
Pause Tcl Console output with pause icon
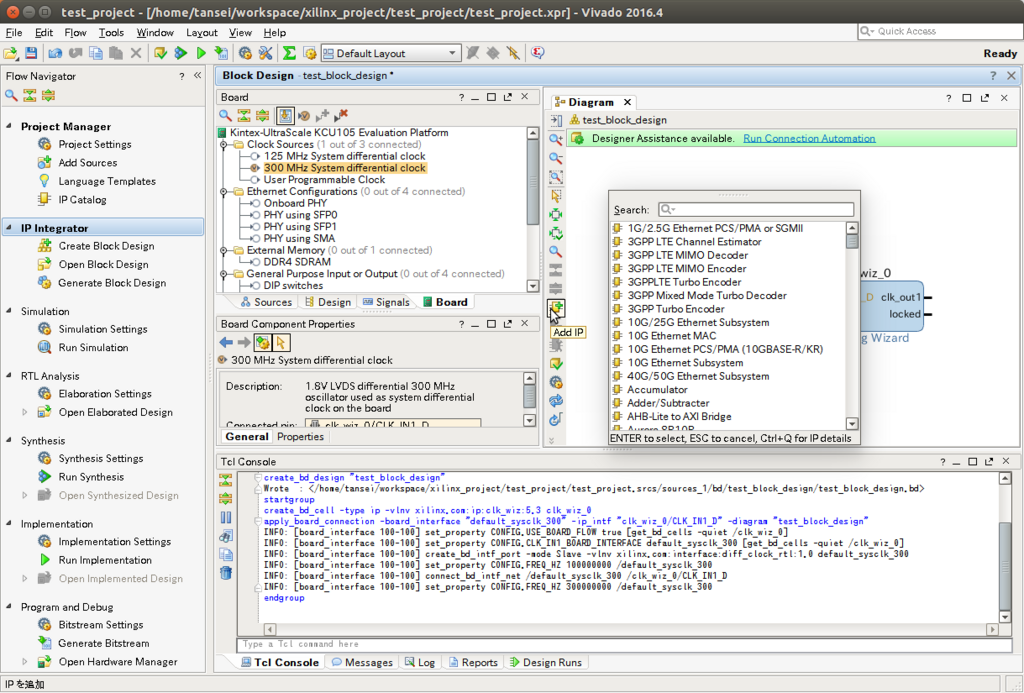click(225, 518)
